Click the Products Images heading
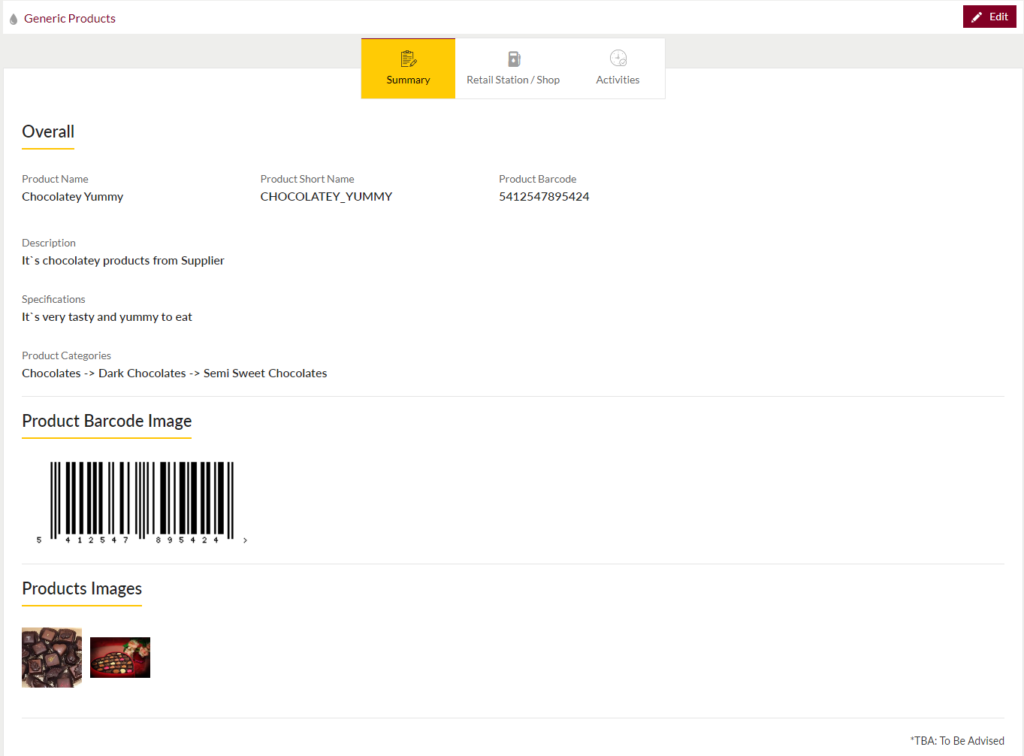The image size is (1024, 756). tap(82, 589)
